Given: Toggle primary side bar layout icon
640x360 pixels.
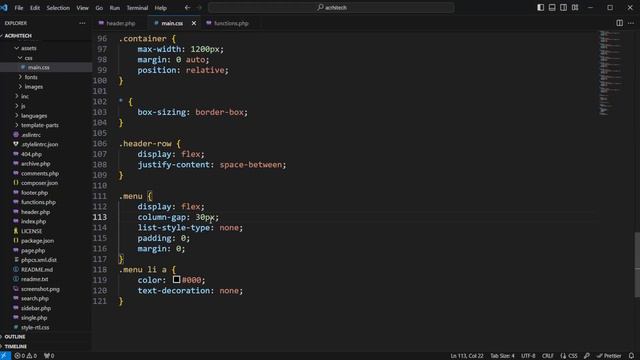Looking at the screenshot, I should 540,7.
